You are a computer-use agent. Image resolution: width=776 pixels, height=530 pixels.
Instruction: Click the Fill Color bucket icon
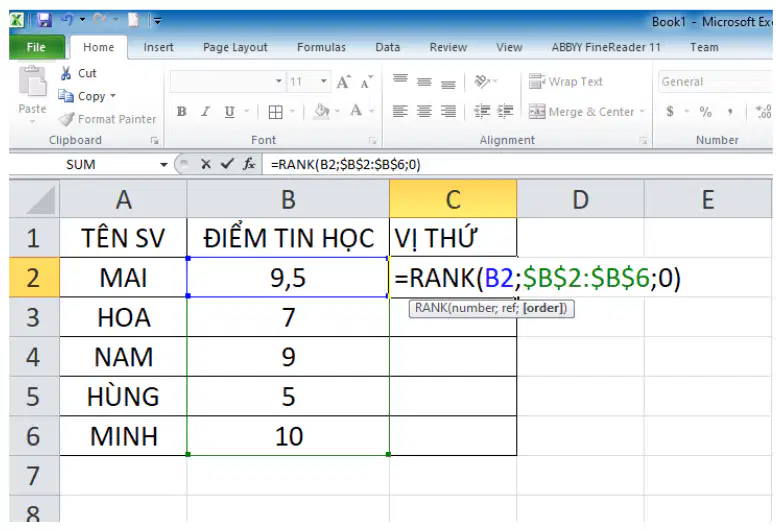322,111
